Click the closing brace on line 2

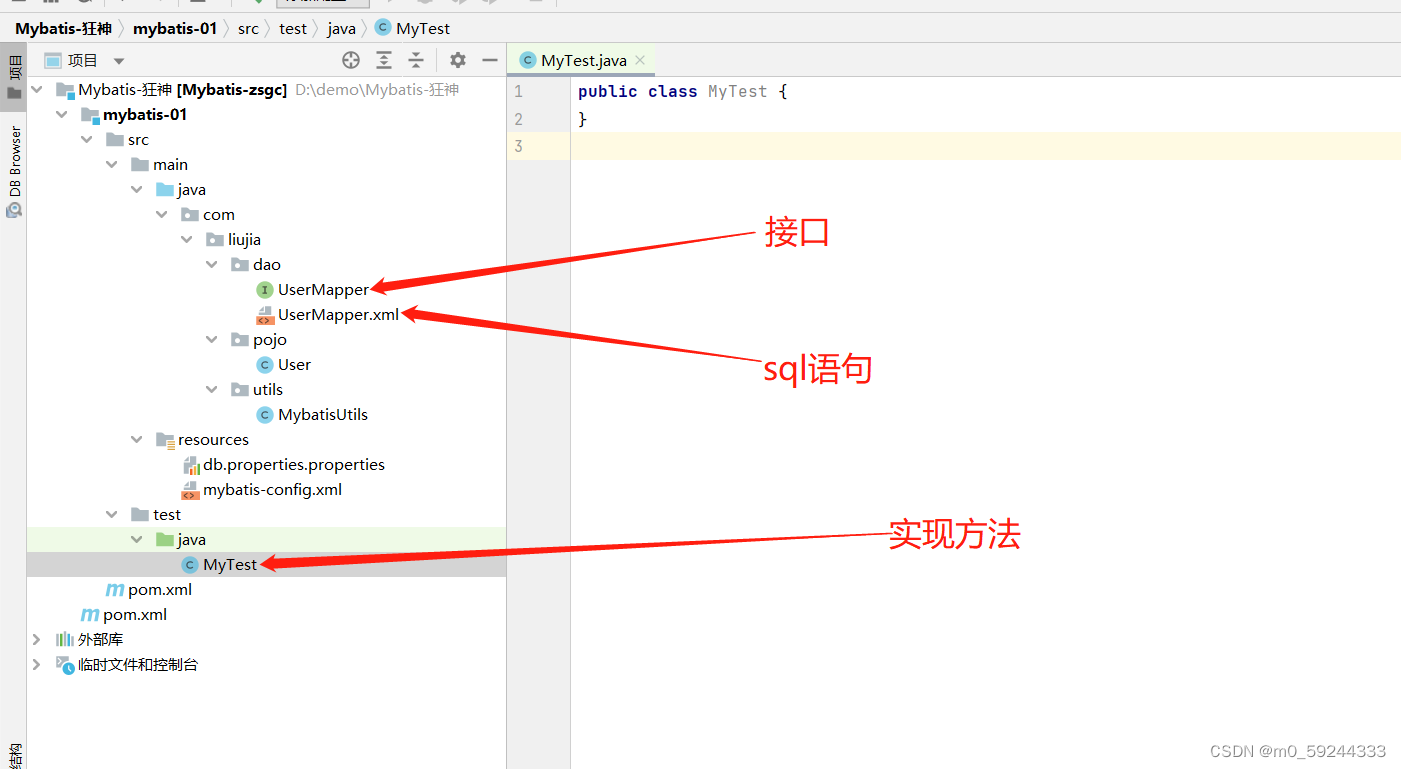[x=582, y=119]
